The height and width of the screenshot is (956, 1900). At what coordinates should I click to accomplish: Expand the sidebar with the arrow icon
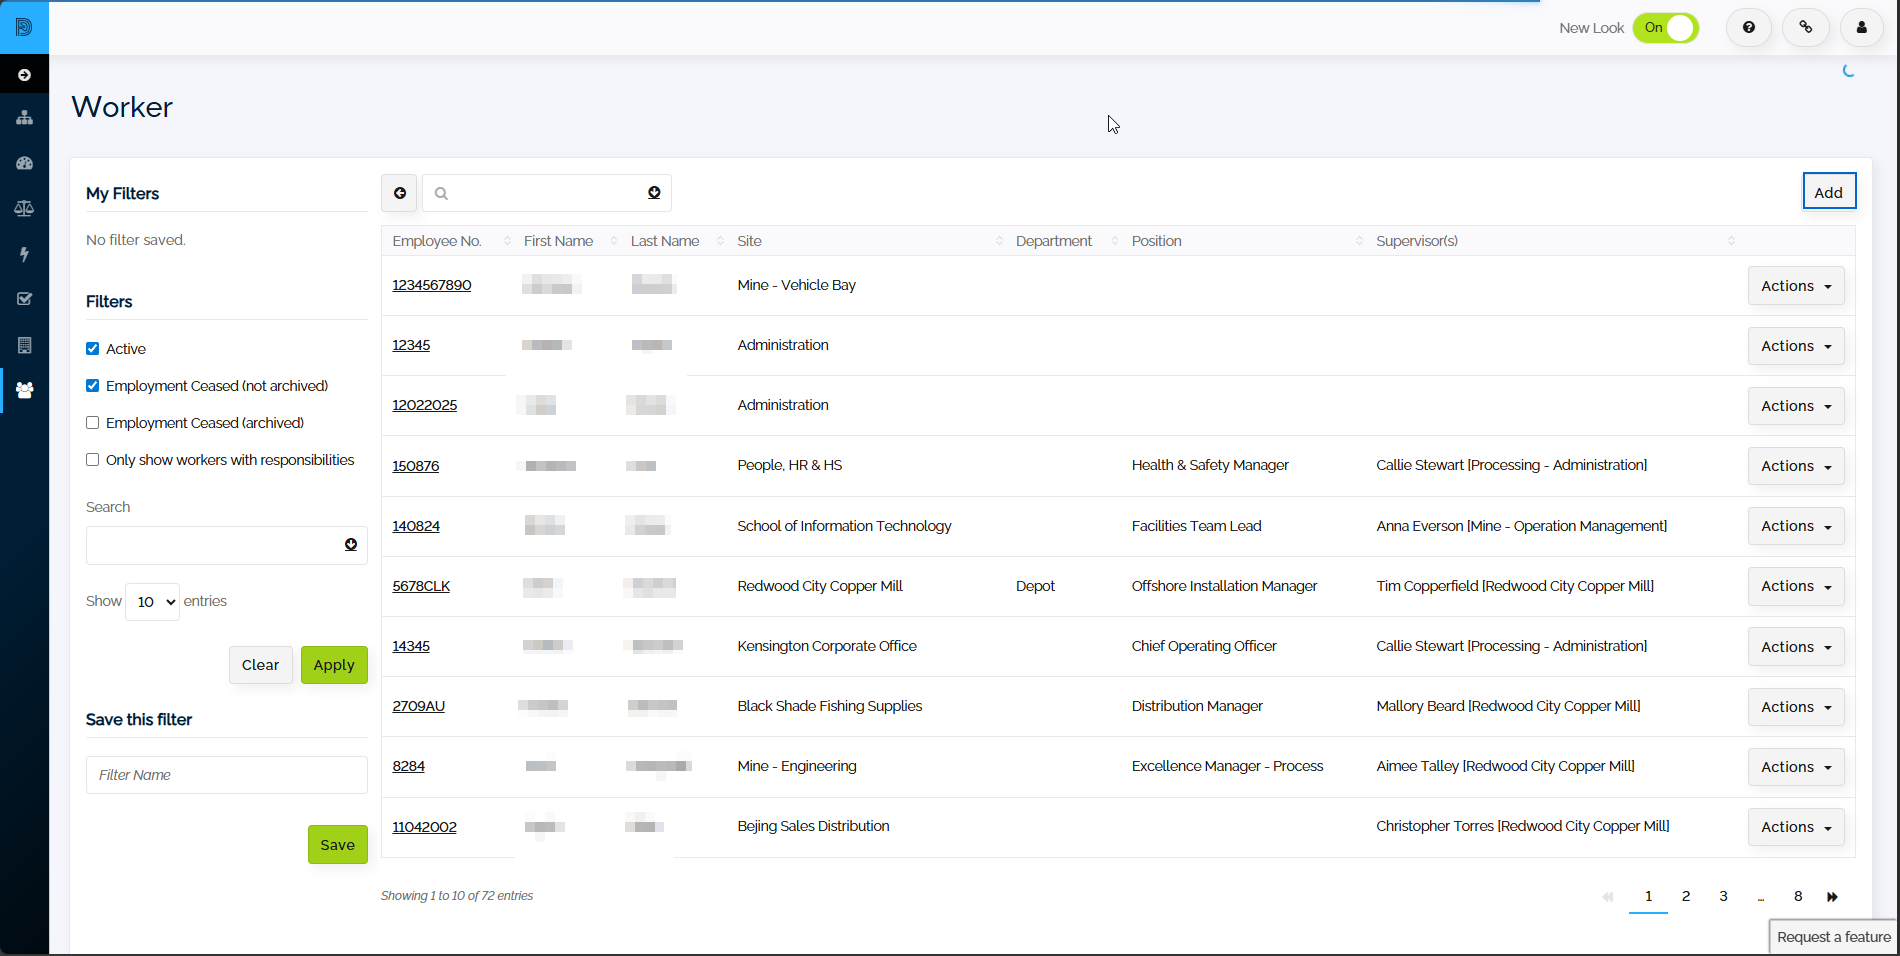pos(24,75)
